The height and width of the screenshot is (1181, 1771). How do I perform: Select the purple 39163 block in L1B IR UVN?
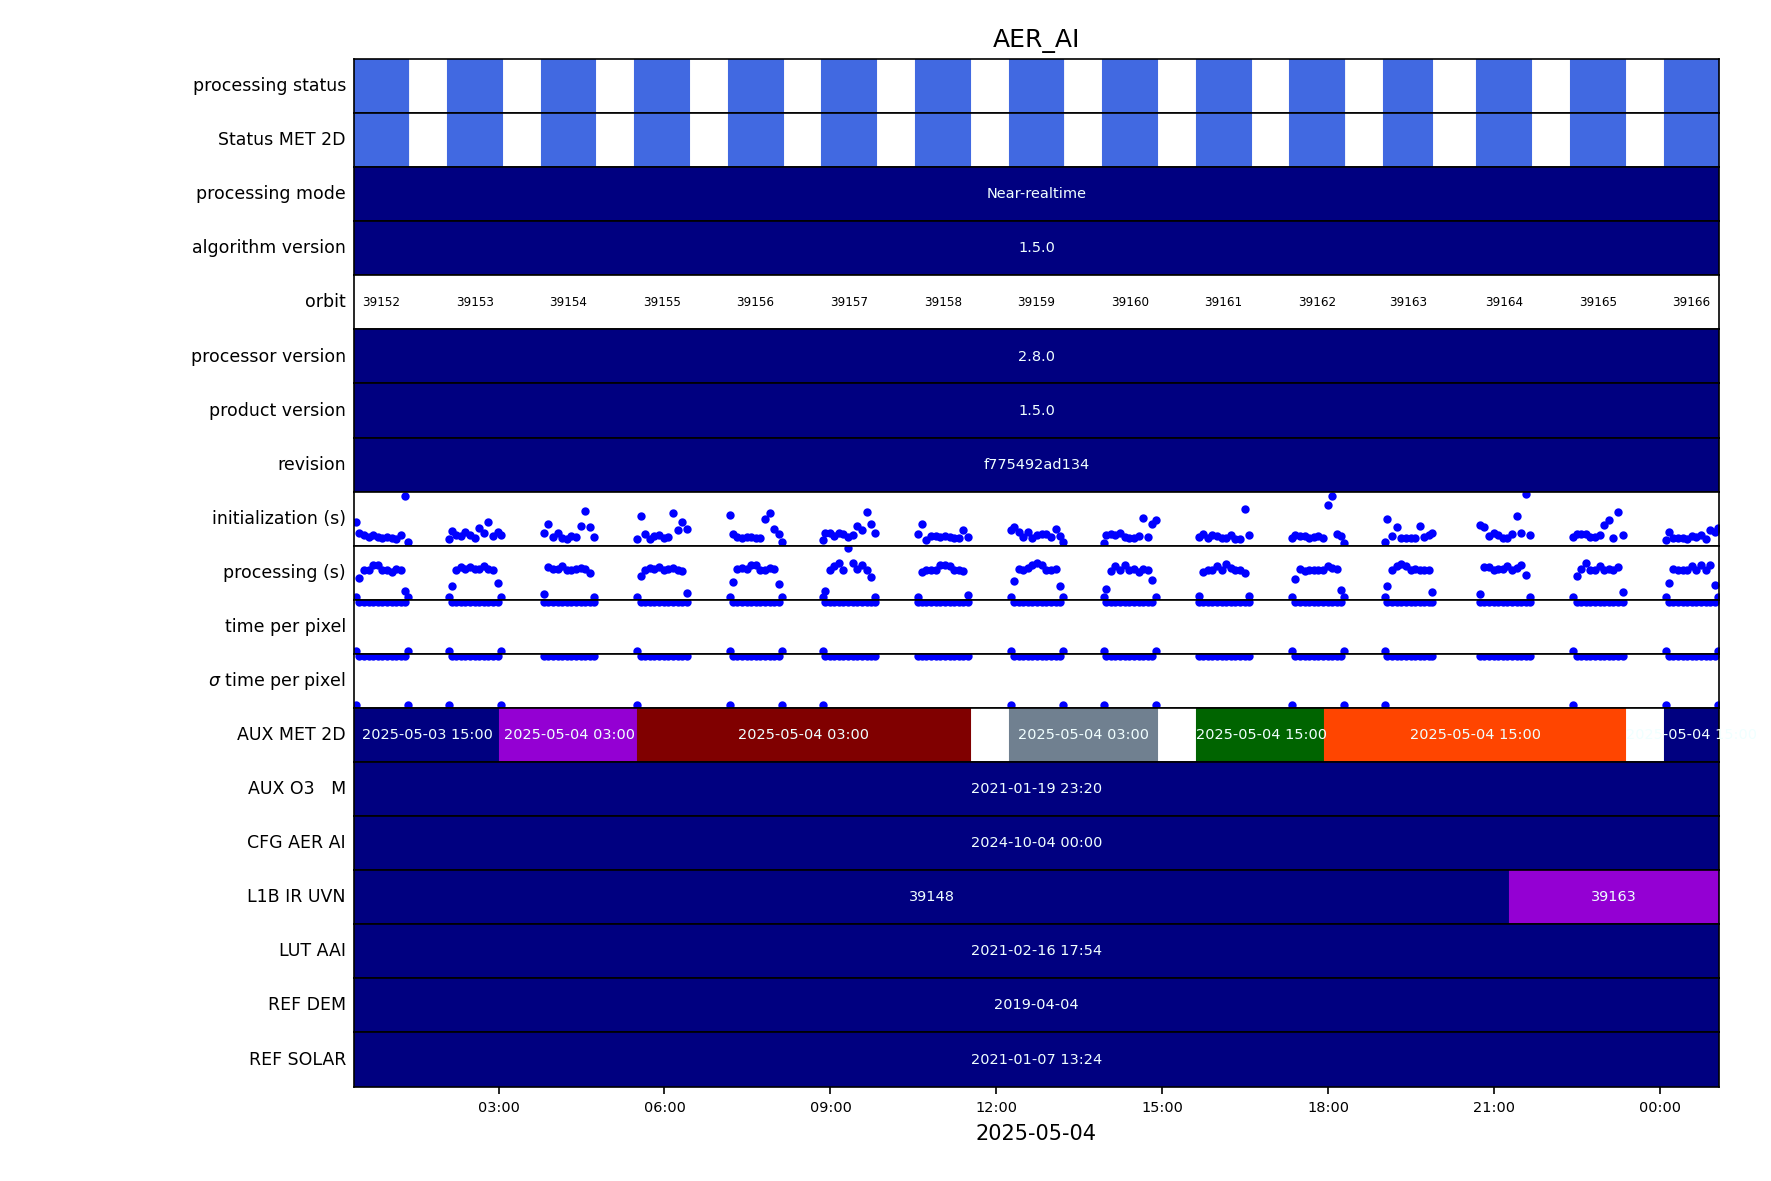point(1612,897)
